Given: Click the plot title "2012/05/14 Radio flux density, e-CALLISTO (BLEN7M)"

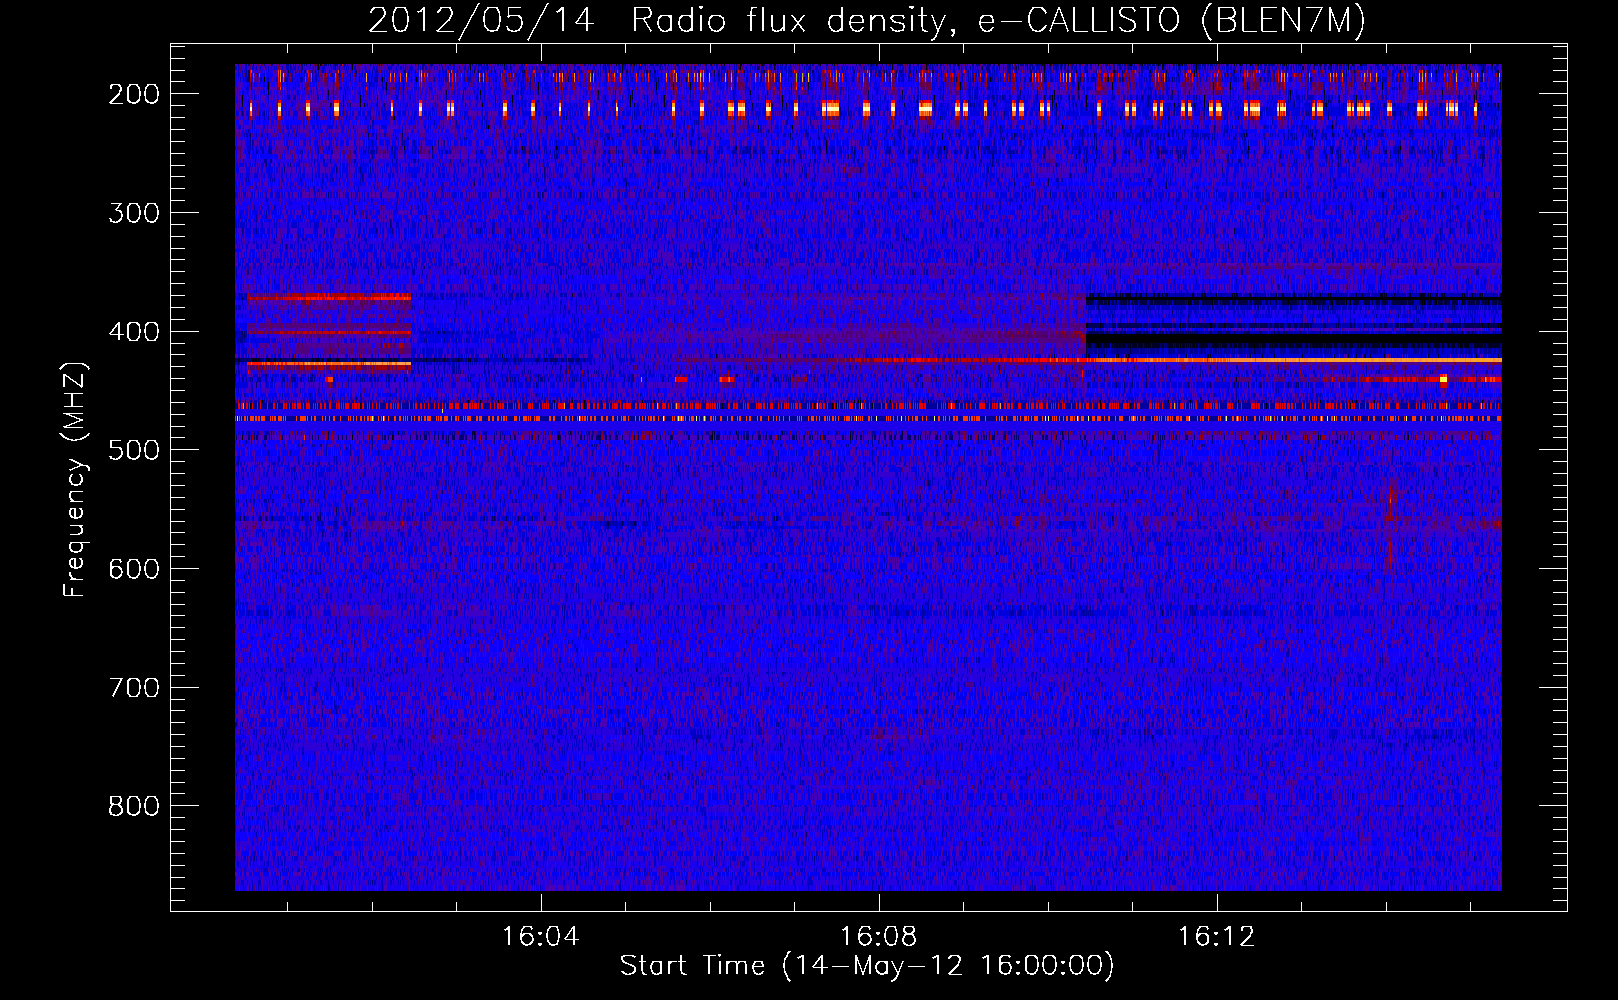Looking at the screenshot, I should point(867,21).
